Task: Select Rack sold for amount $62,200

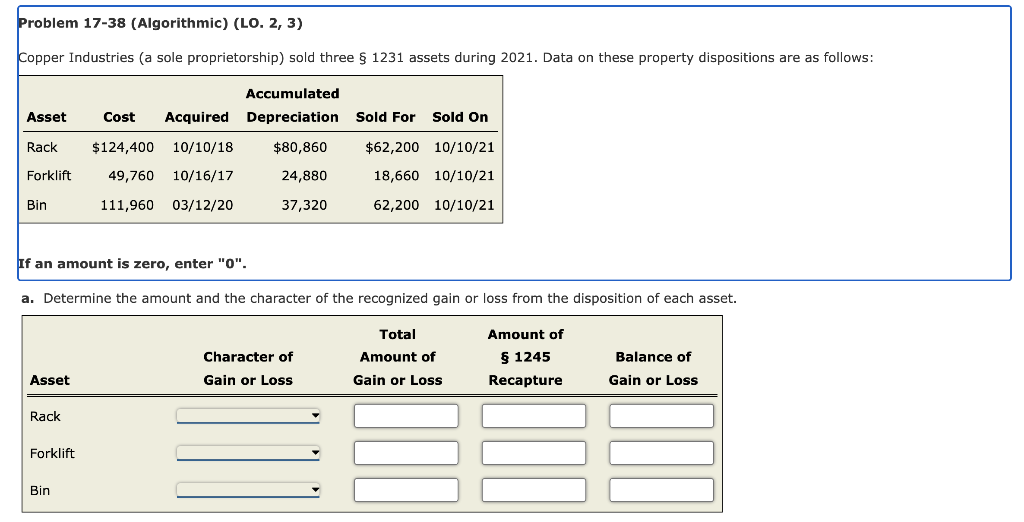Action: (392, 148)
